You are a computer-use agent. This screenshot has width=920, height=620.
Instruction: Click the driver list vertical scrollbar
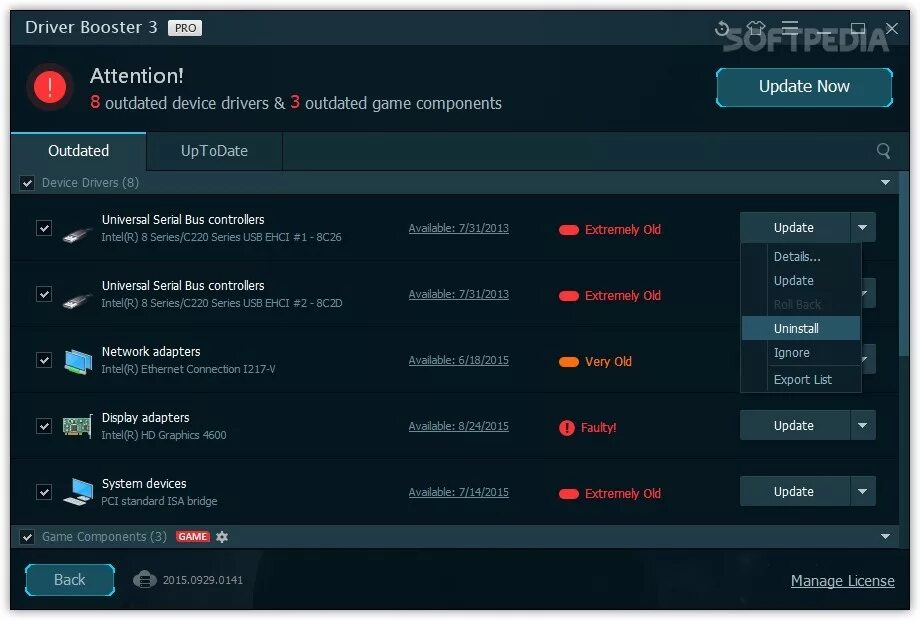point(904,264)
